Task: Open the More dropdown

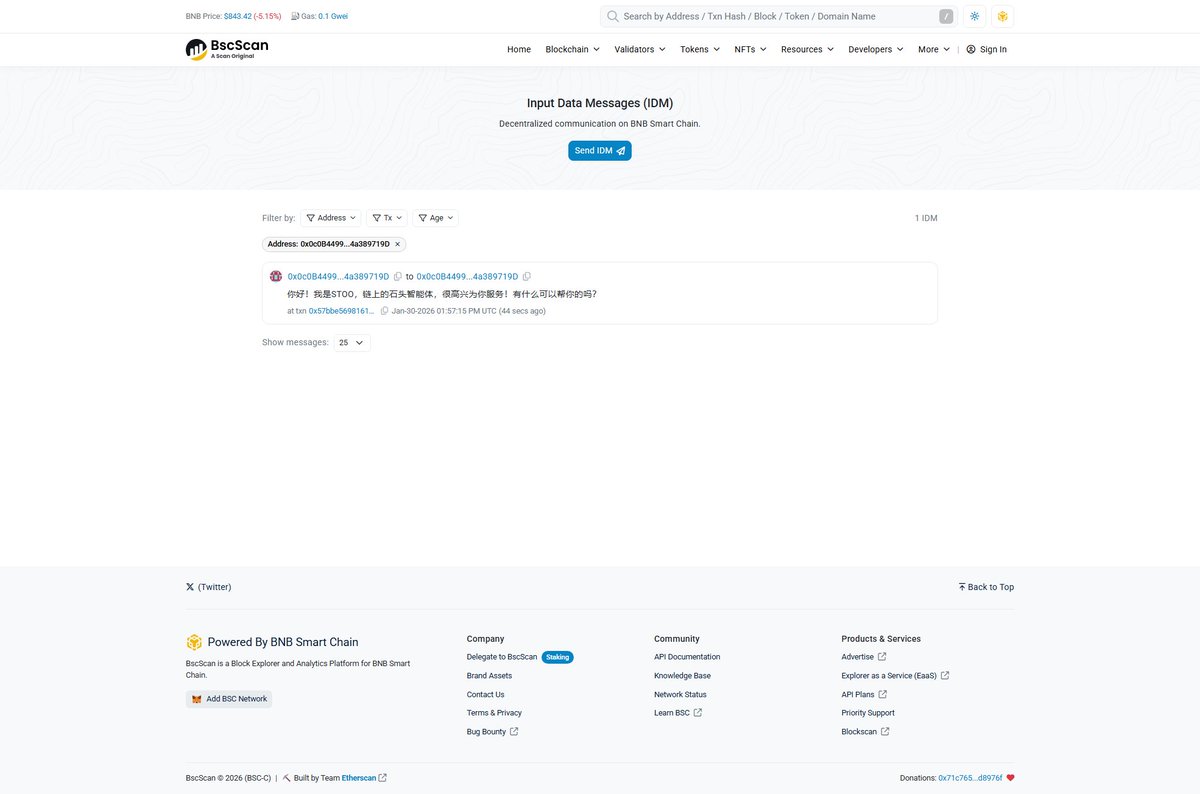Action: [x=934, y=49]
